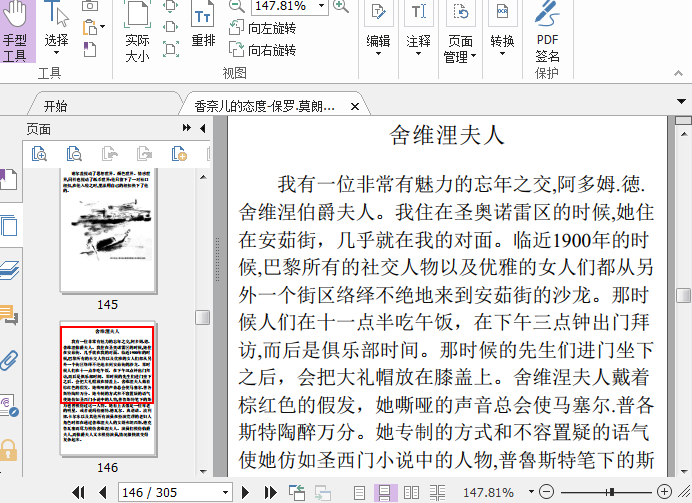Expand the clipboard dropdown arrow

[102, 27]
